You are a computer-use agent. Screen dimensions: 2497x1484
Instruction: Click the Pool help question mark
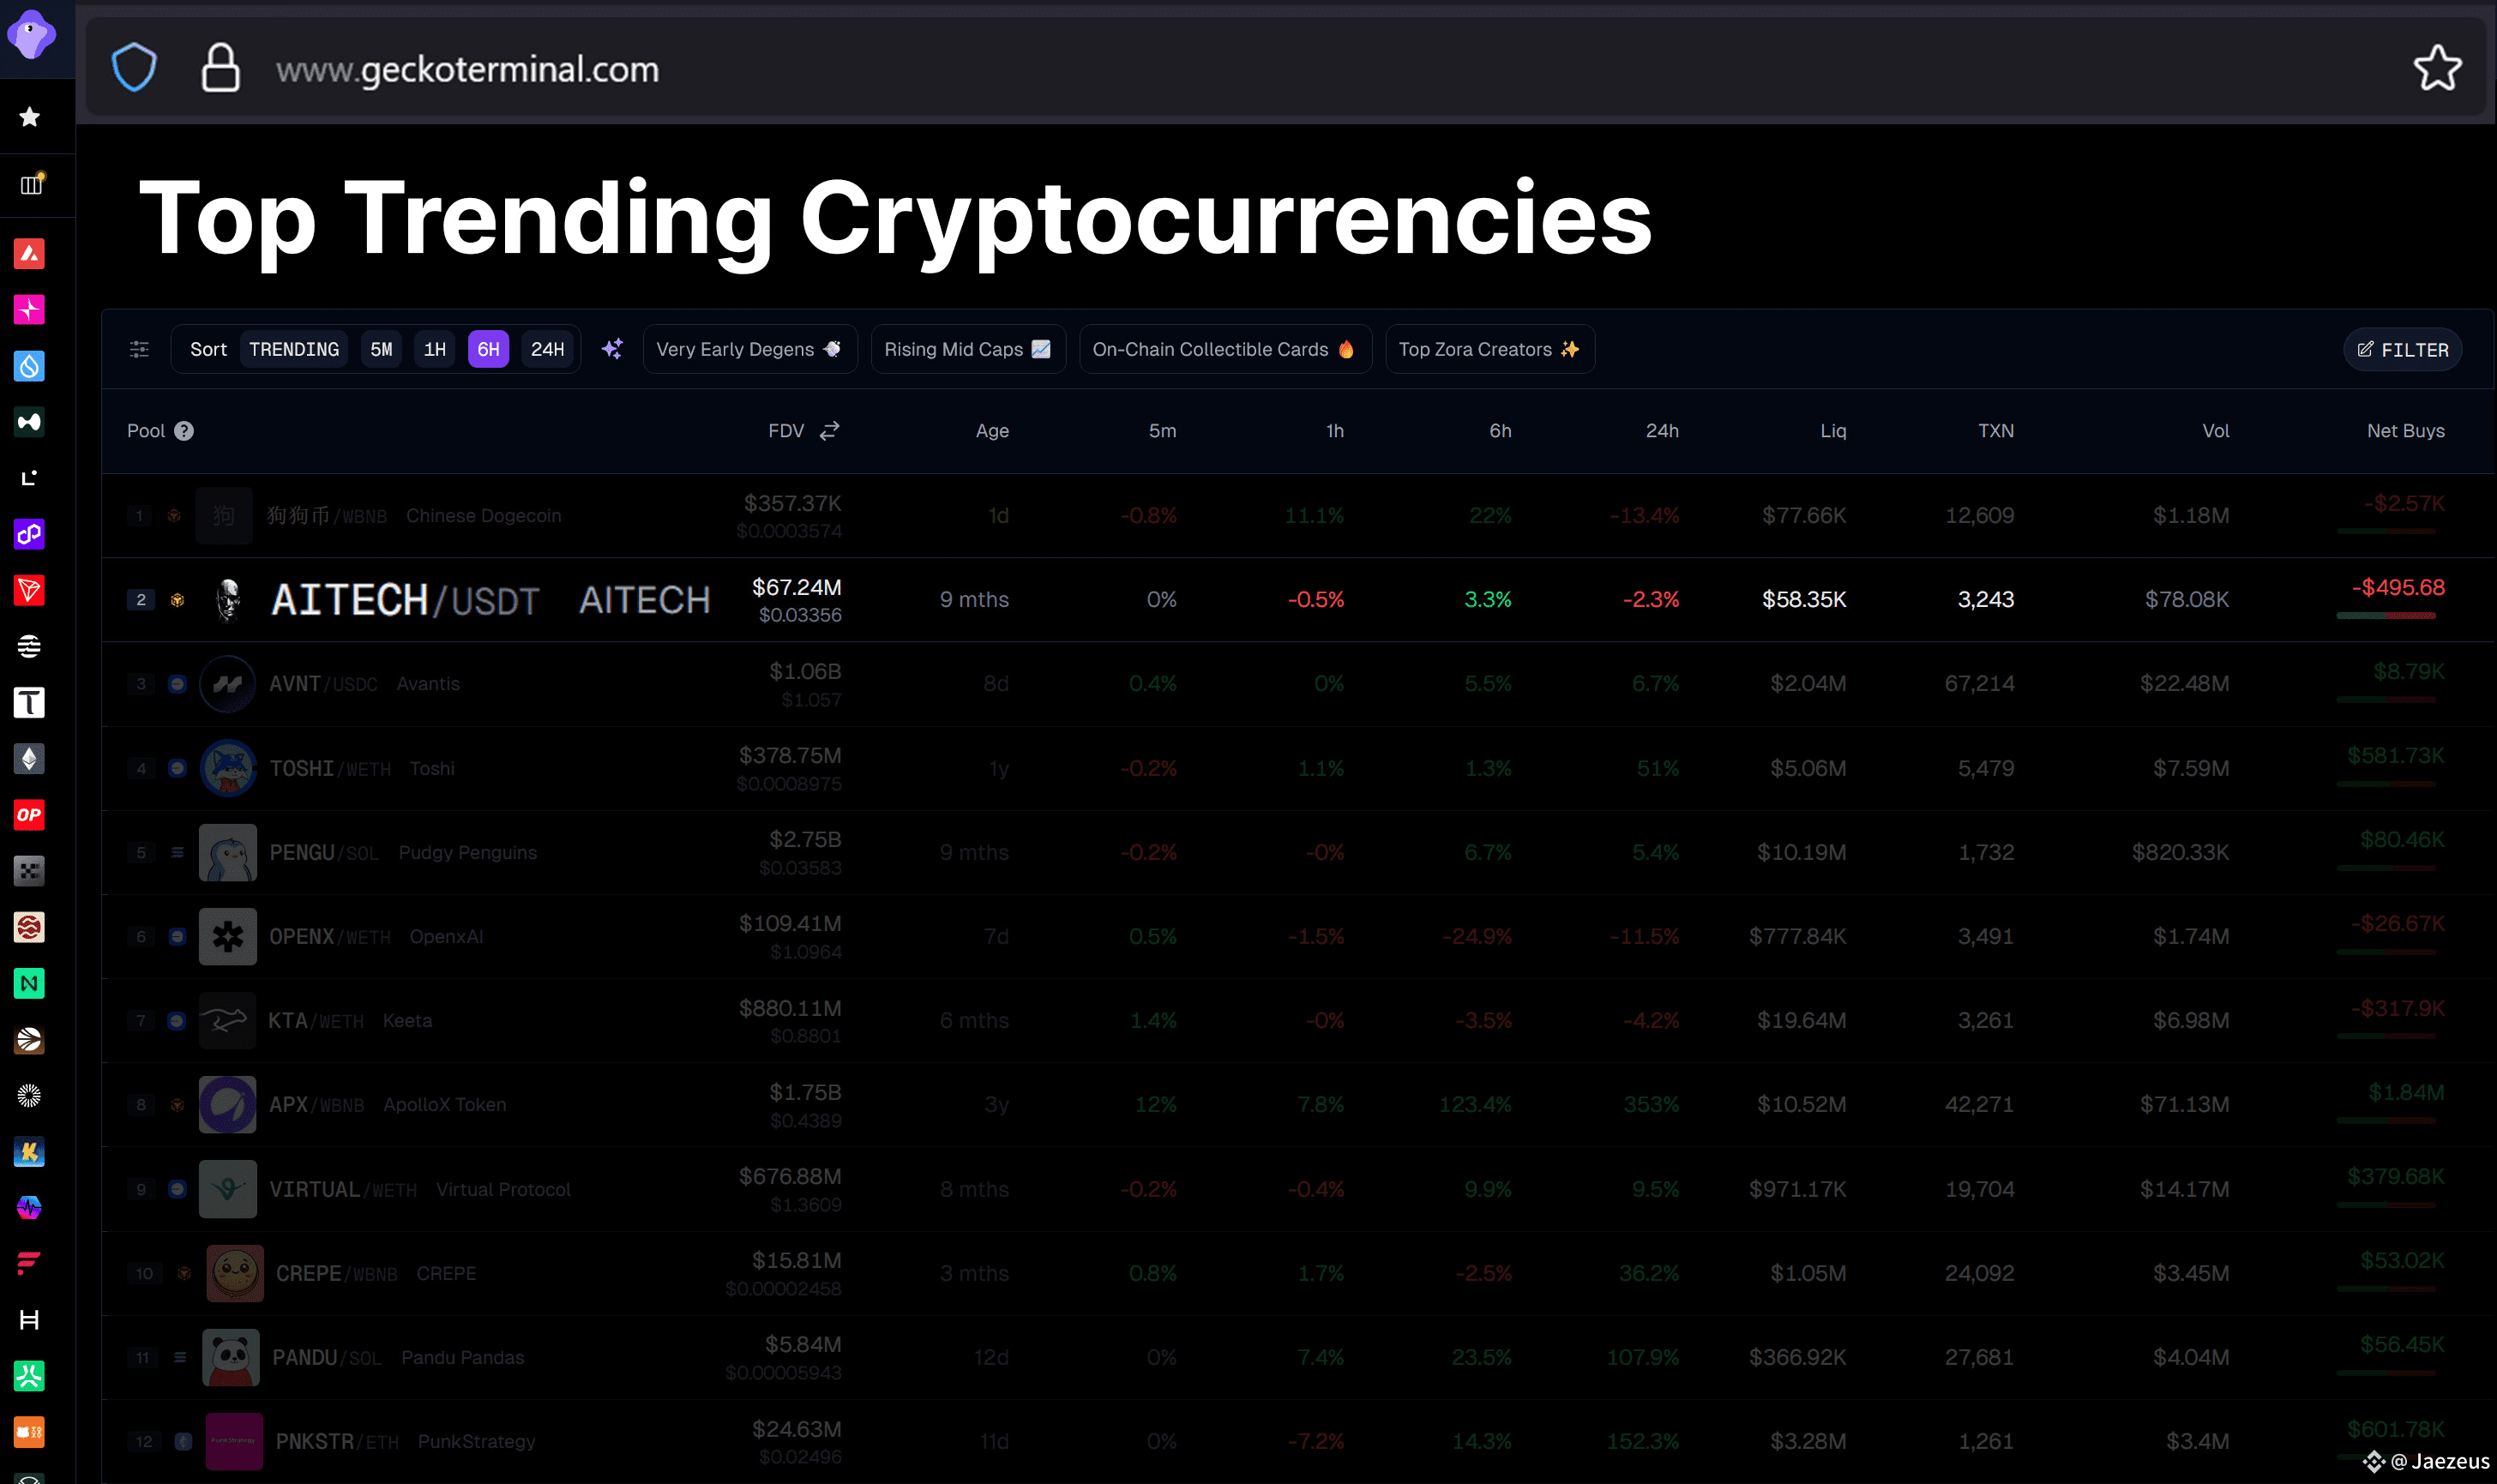(x=184, y=431)
